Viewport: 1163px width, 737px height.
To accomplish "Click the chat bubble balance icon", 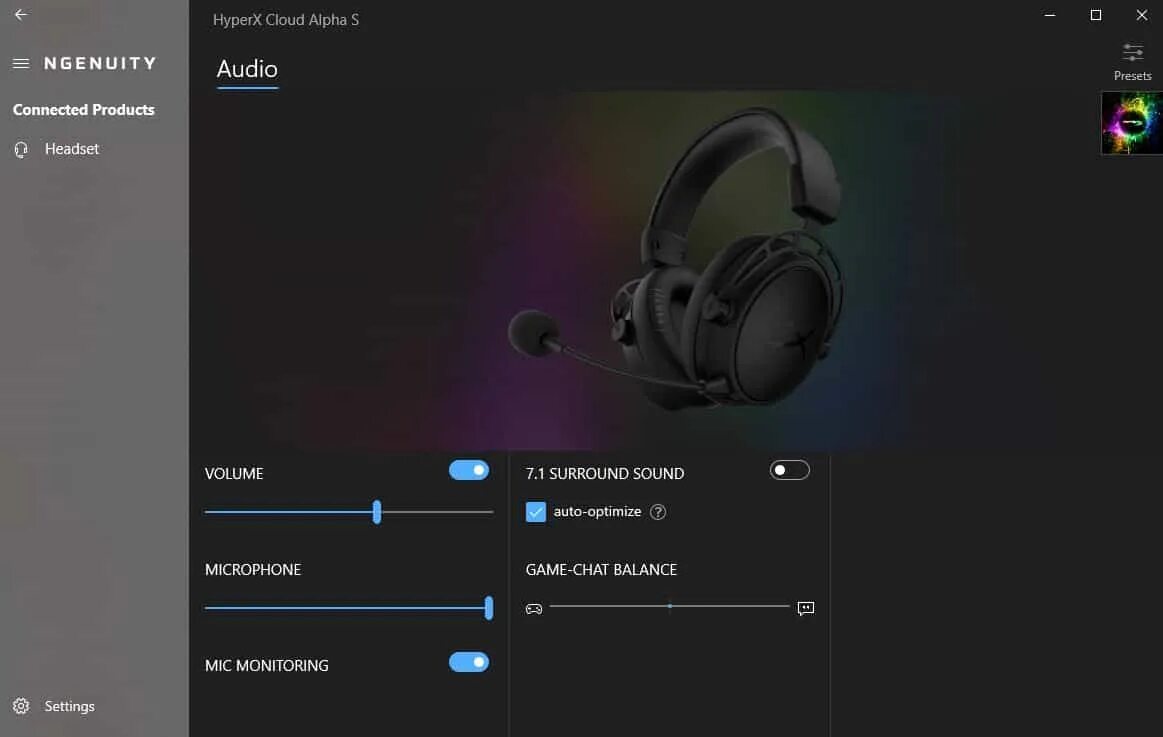I will click(x=805, y=609).
